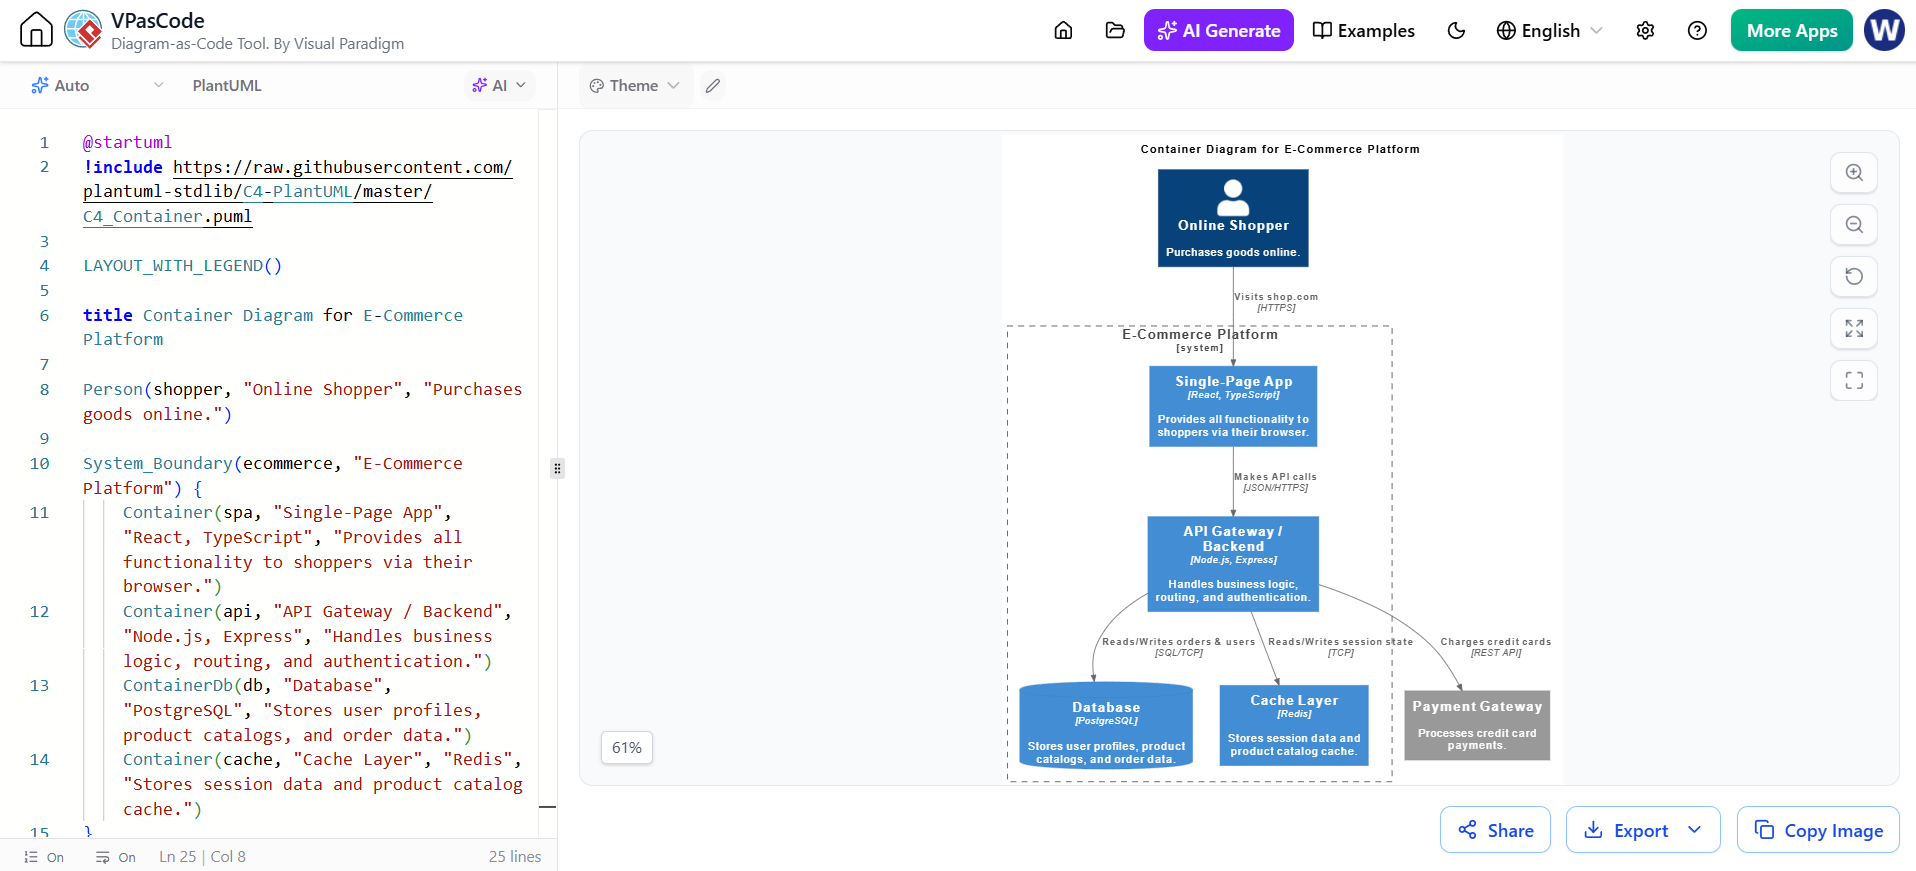Viewport: 1916px width, 871px height.
Task: Click the @startuml code line
Action: [127, 142]
